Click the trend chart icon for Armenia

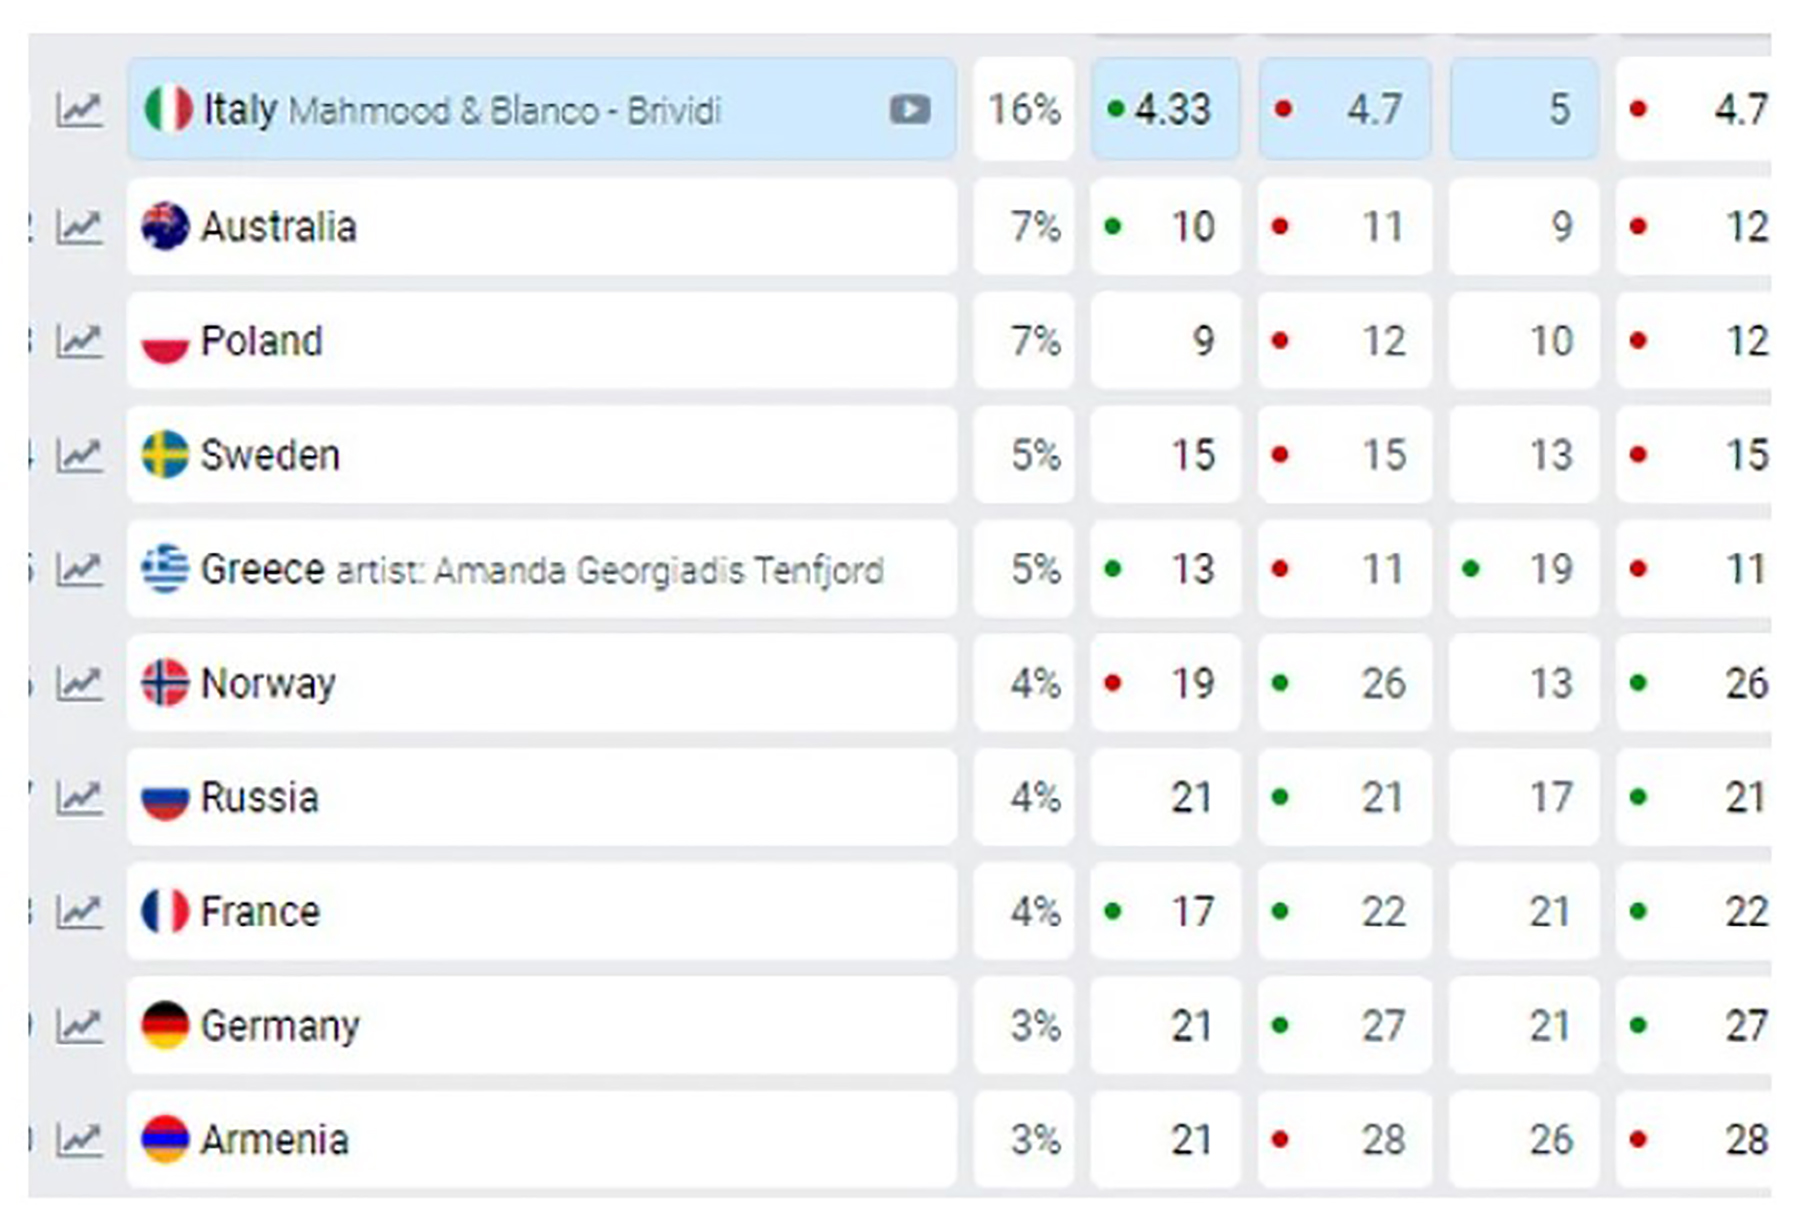click(79, 1139)
